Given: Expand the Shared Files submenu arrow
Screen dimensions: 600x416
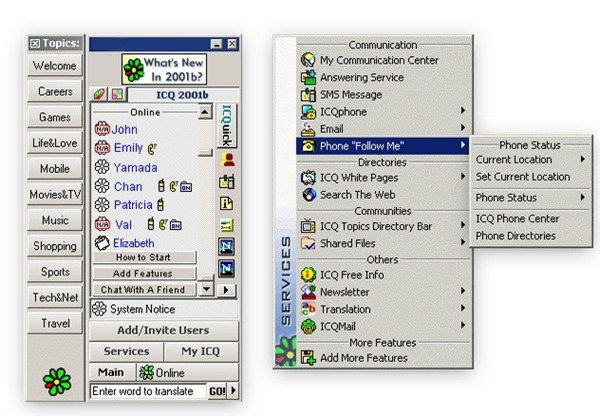Looking at the screenshot, I should tap(463, 242).
